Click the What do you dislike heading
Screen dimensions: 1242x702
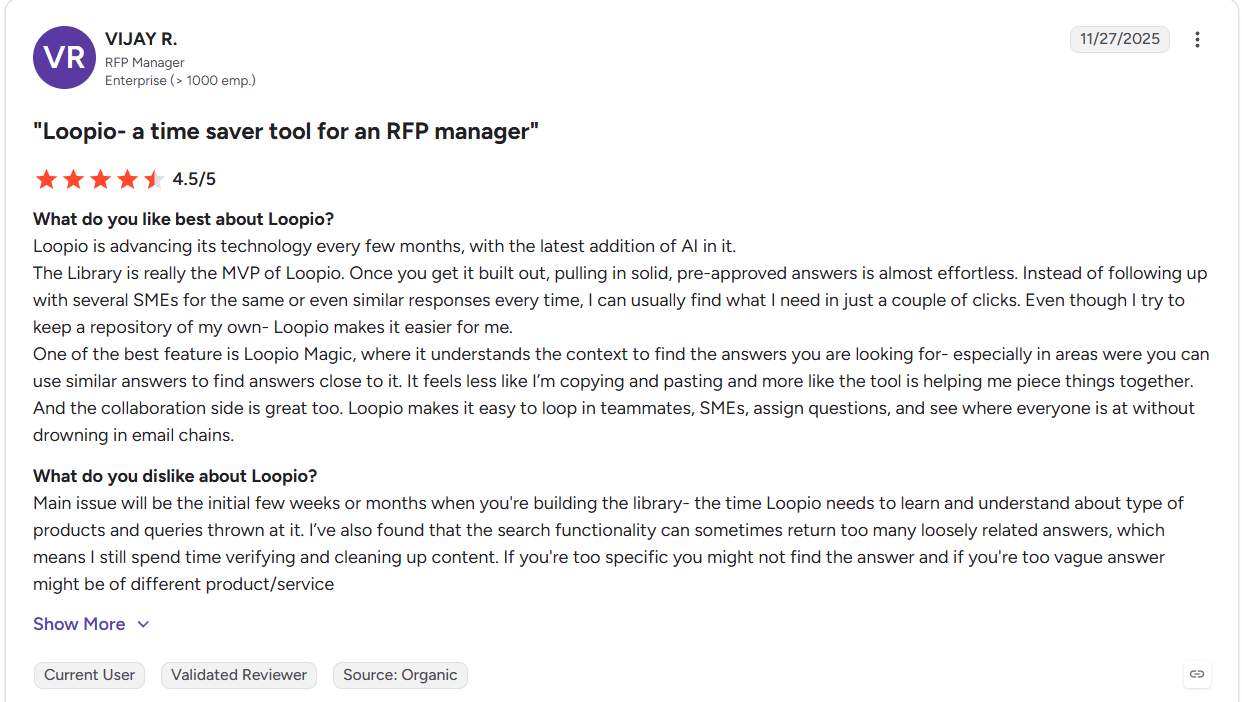point(175,476)
